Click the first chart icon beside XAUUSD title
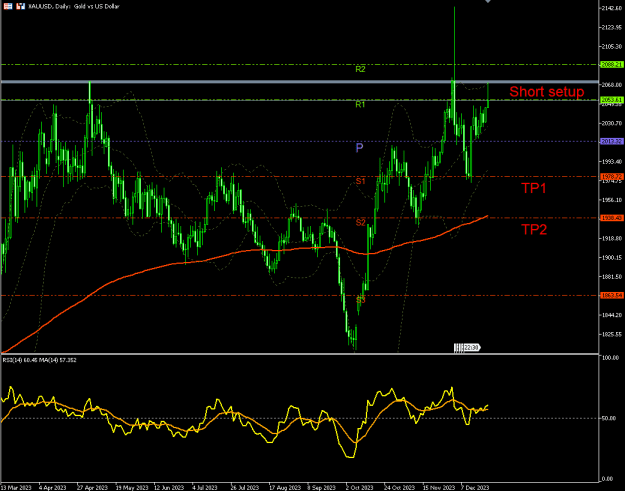Viewport: 625px width, 491px height. pos(8,6)
